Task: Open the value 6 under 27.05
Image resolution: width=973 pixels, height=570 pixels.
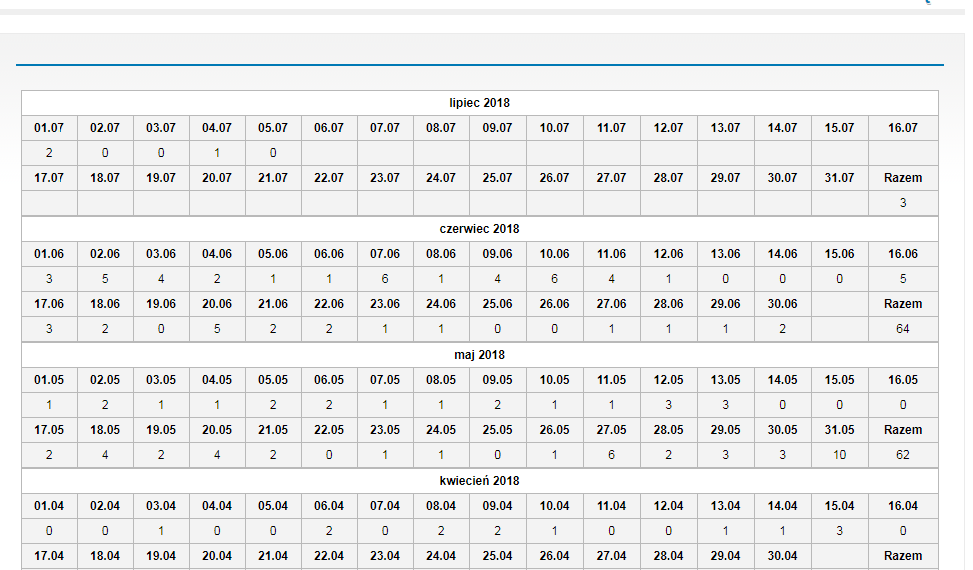Action: click(x=611, y=455)
